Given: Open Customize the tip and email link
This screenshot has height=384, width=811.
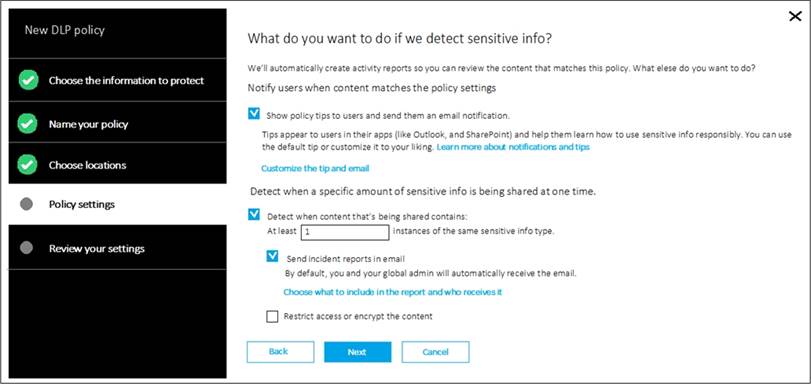Looking at the screenshot, I should pos(315,168).
